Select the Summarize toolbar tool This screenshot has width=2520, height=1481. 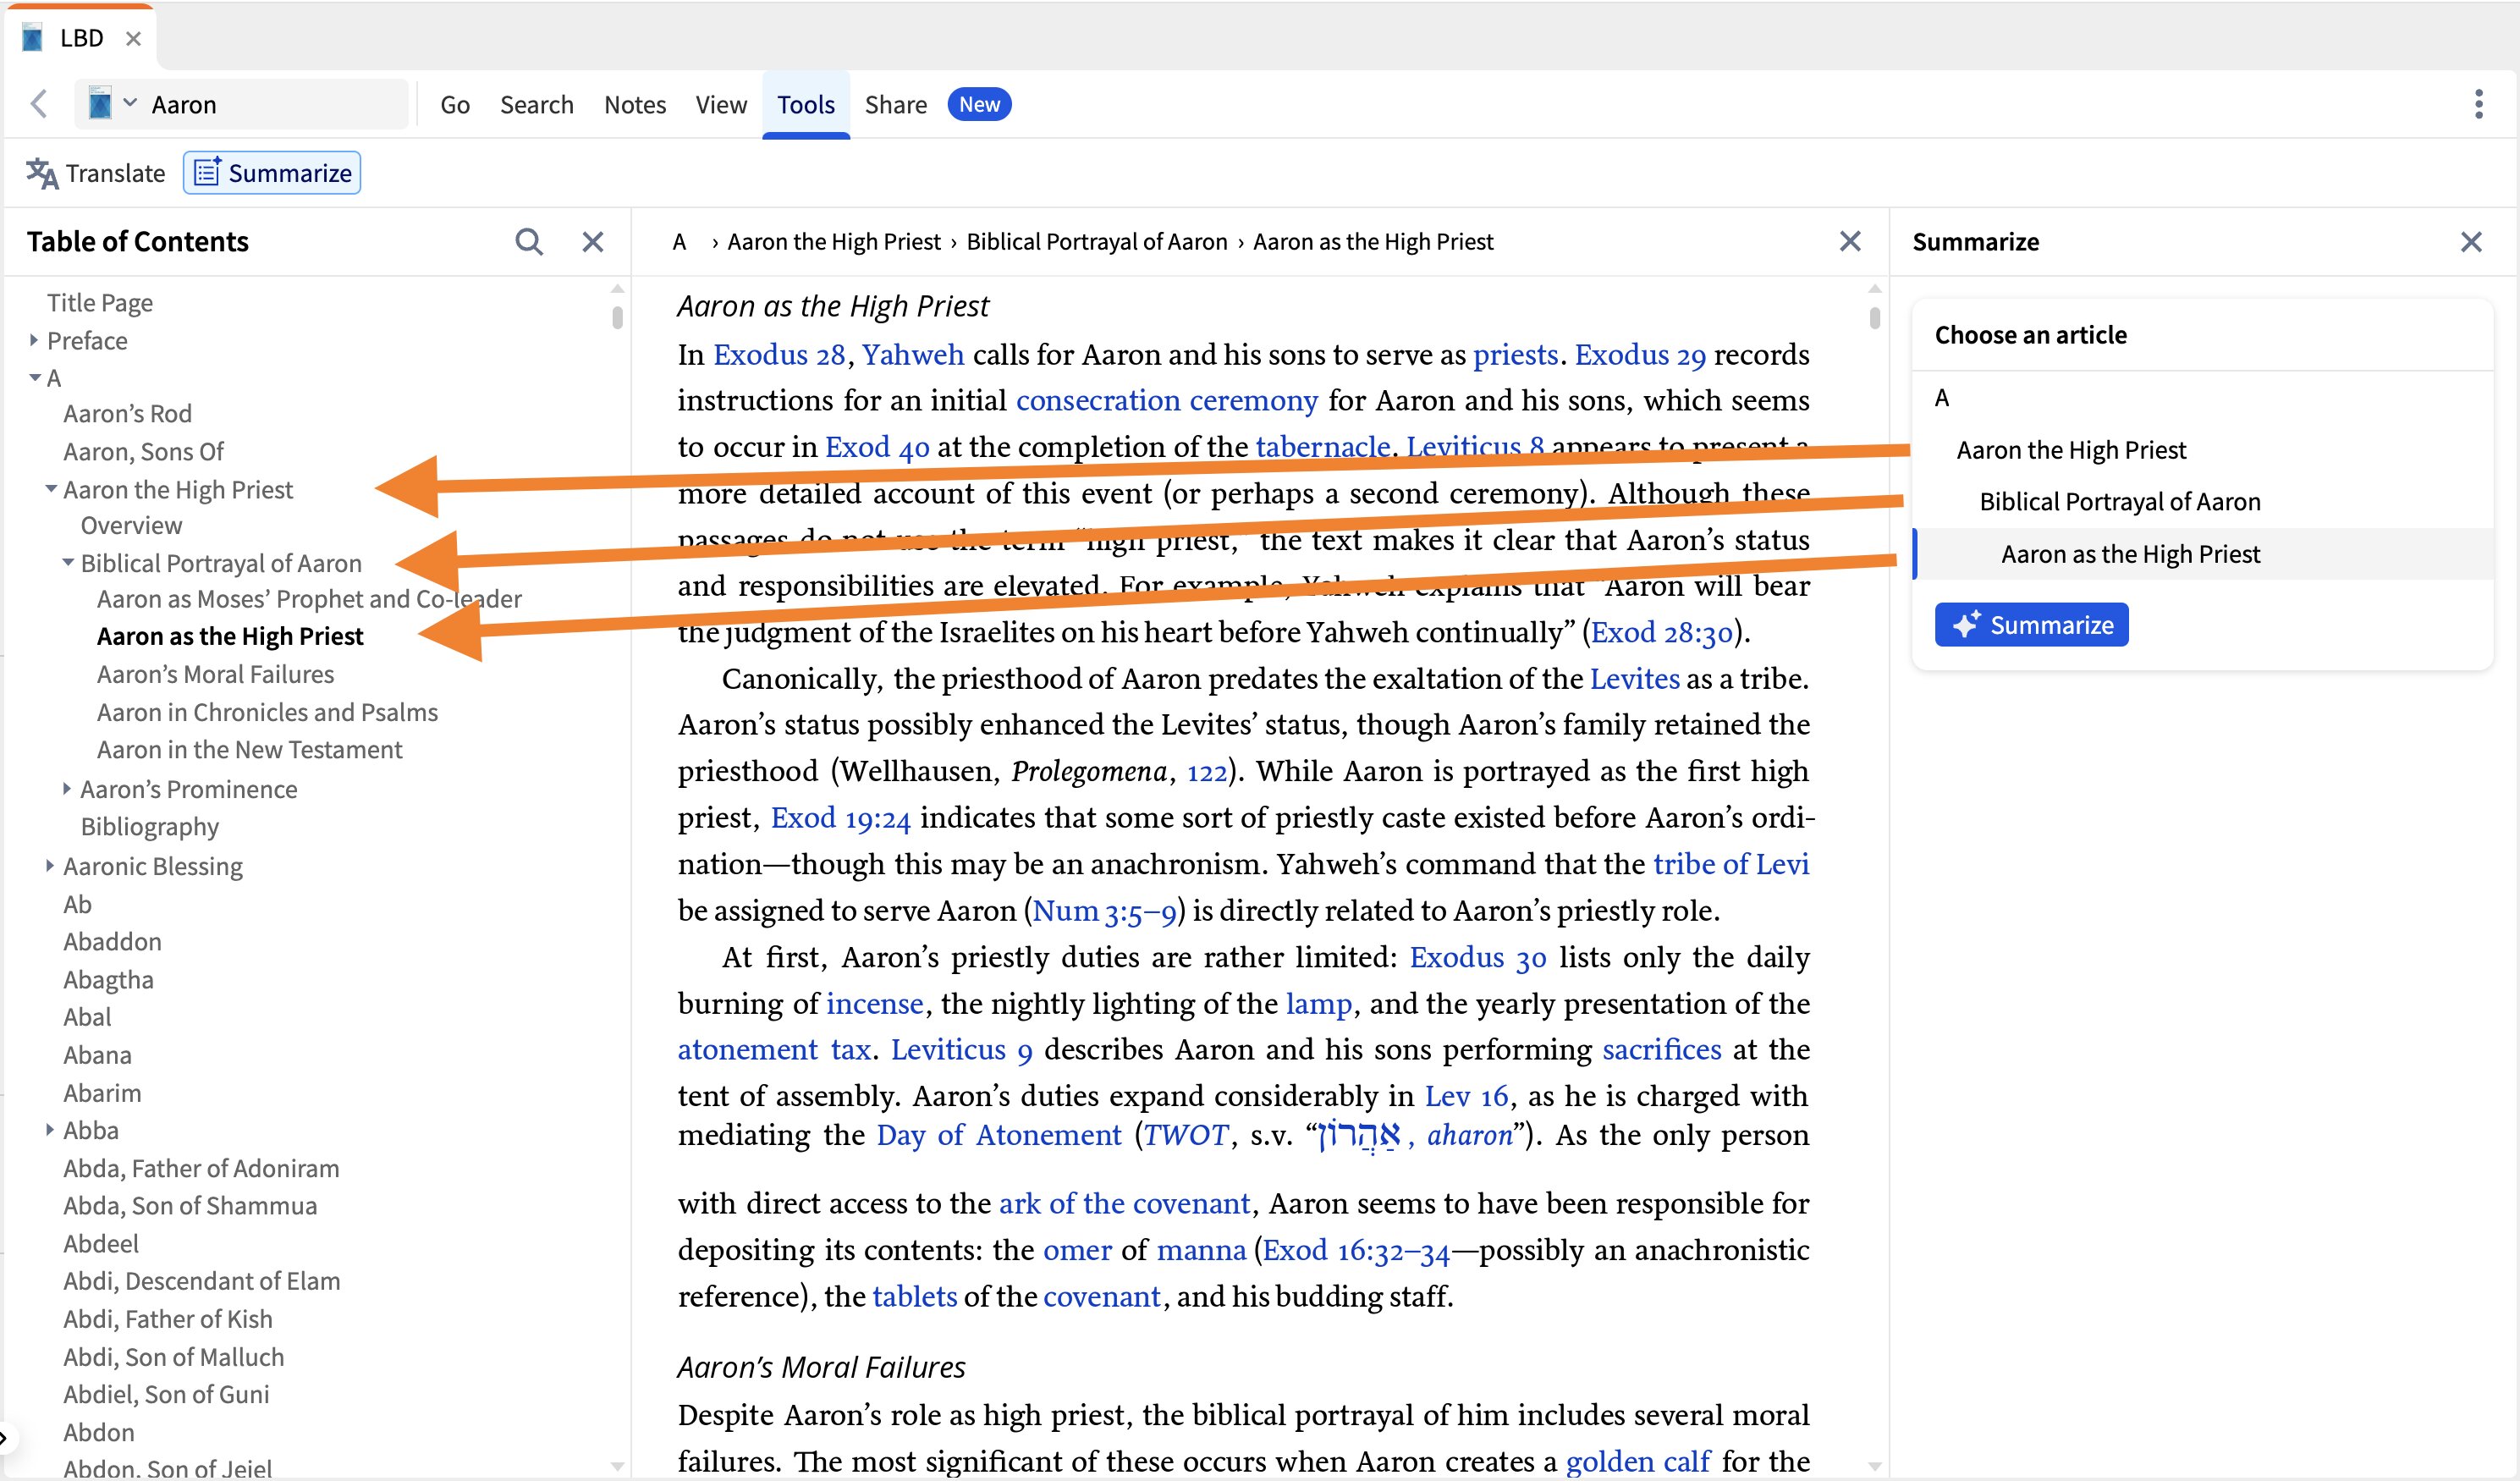click(x=271, y=172)
